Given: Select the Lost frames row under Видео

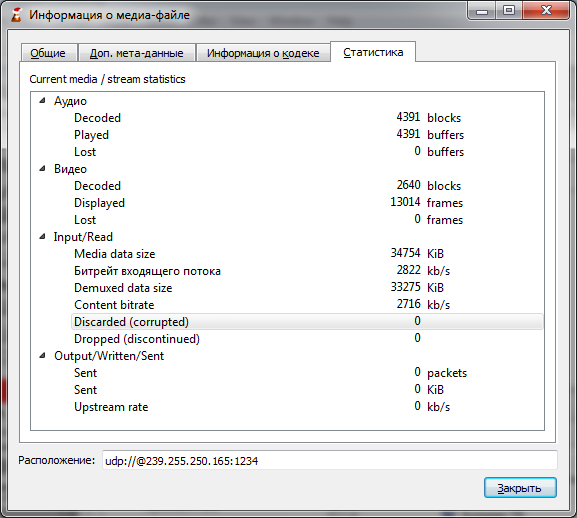Looking at the screenshot, I should pos(307,220).
